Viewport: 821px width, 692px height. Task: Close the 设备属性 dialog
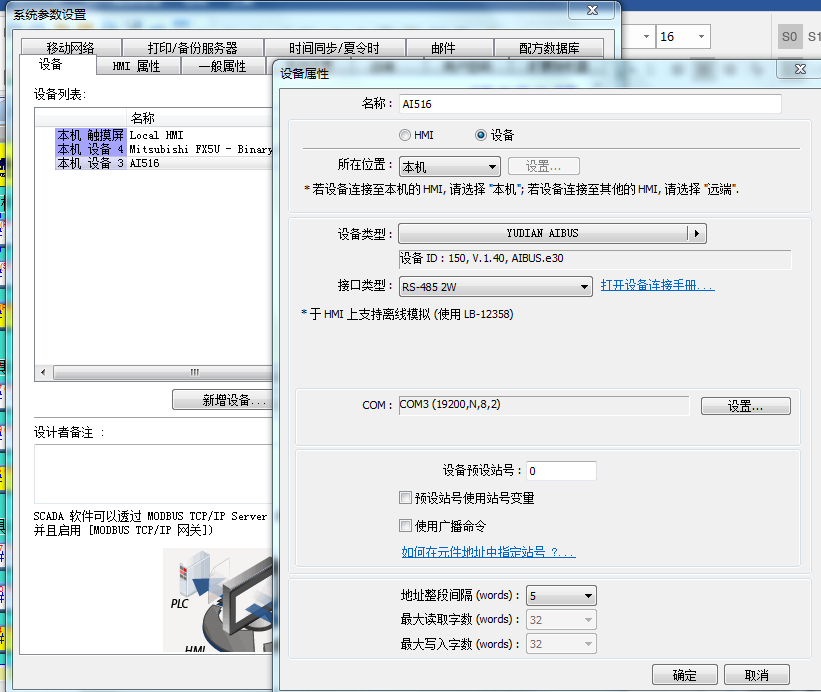[799, 69]
